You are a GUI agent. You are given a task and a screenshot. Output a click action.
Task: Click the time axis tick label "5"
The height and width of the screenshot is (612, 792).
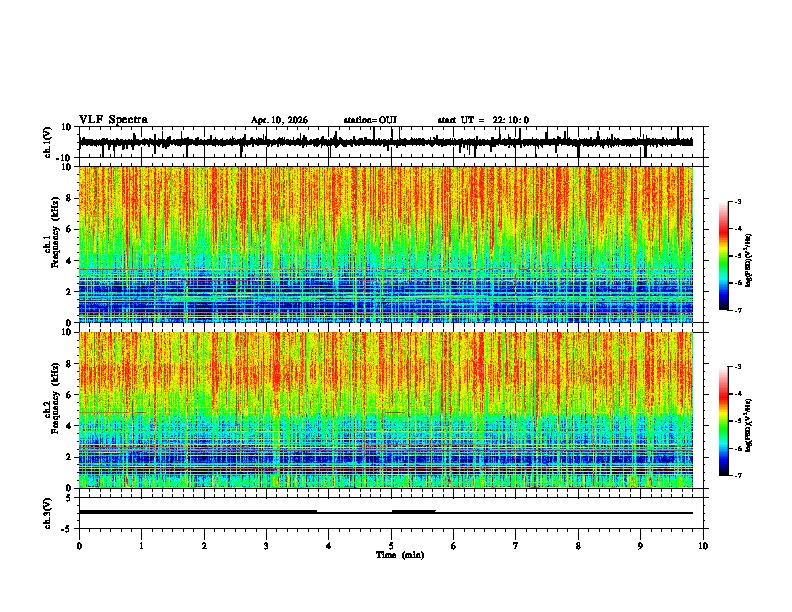(391, 546)
